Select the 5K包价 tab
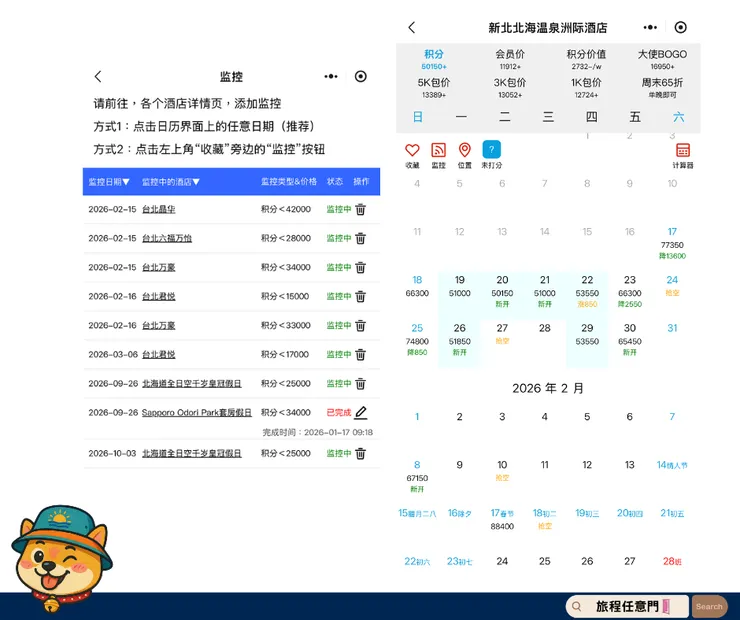Viewport: 740px width, 620px height. click(434, 88)
